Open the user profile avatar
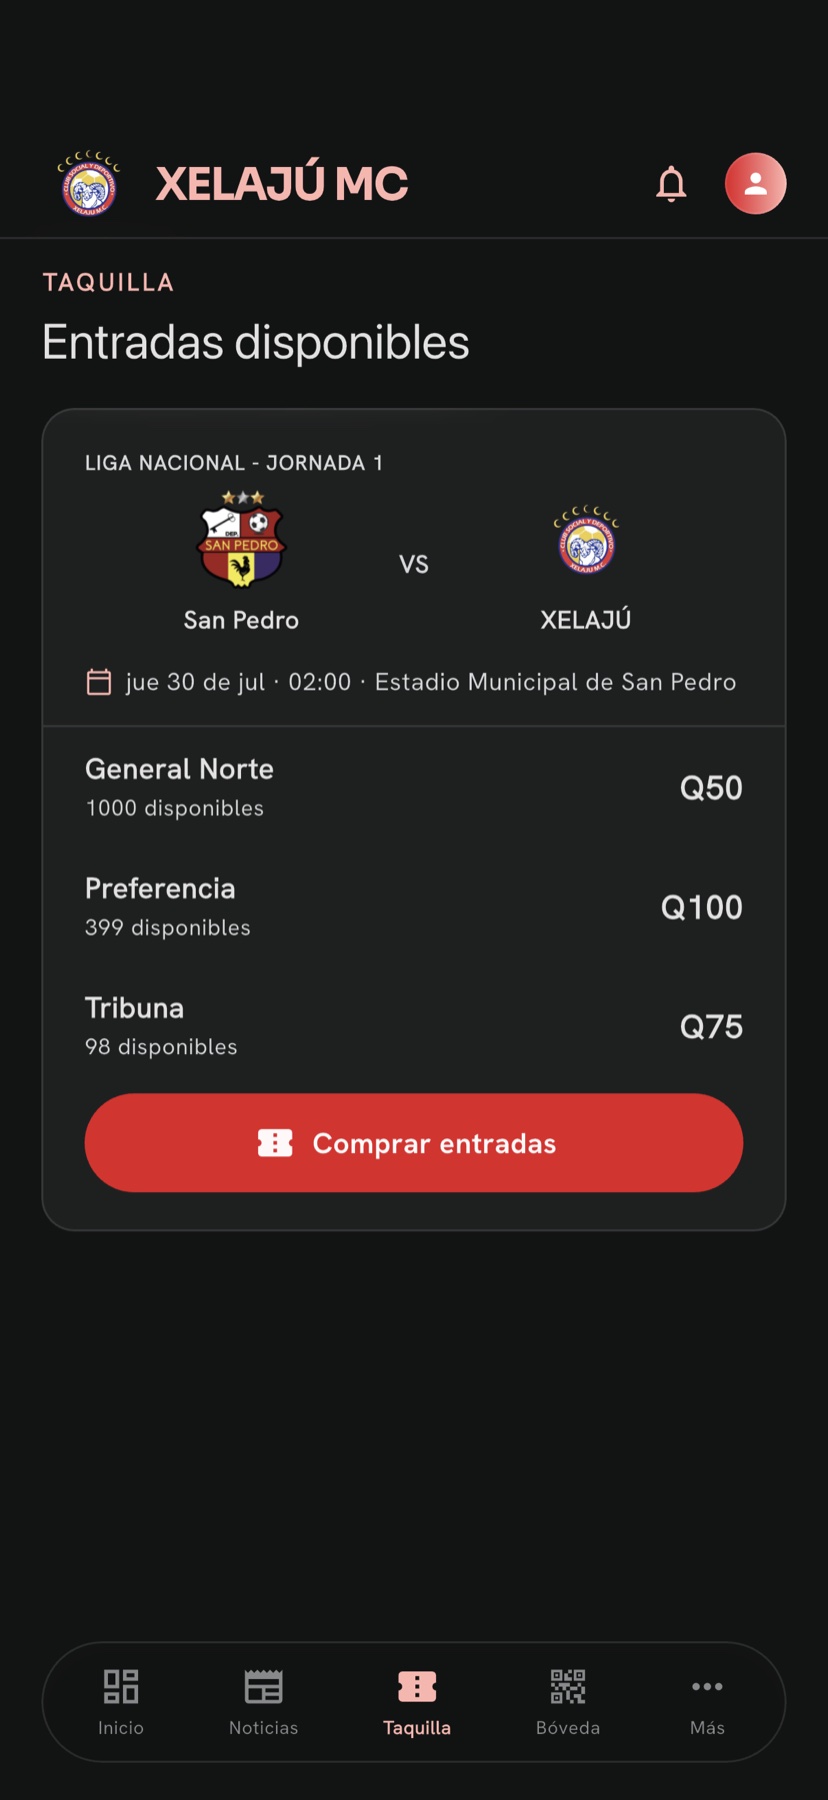The height and width of the screenshot is (1800, 828). coord(755,184)
